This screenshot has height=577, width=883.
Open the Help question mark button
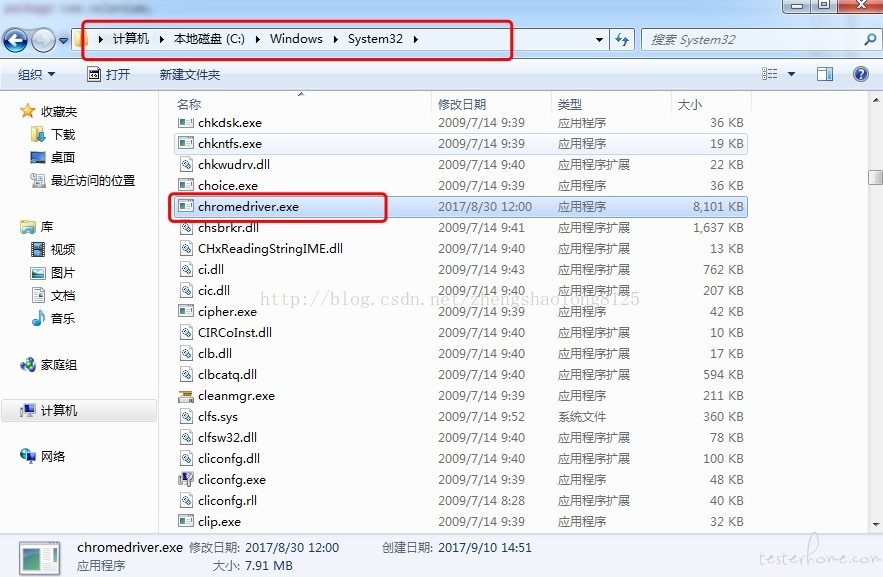pos(860,74)
